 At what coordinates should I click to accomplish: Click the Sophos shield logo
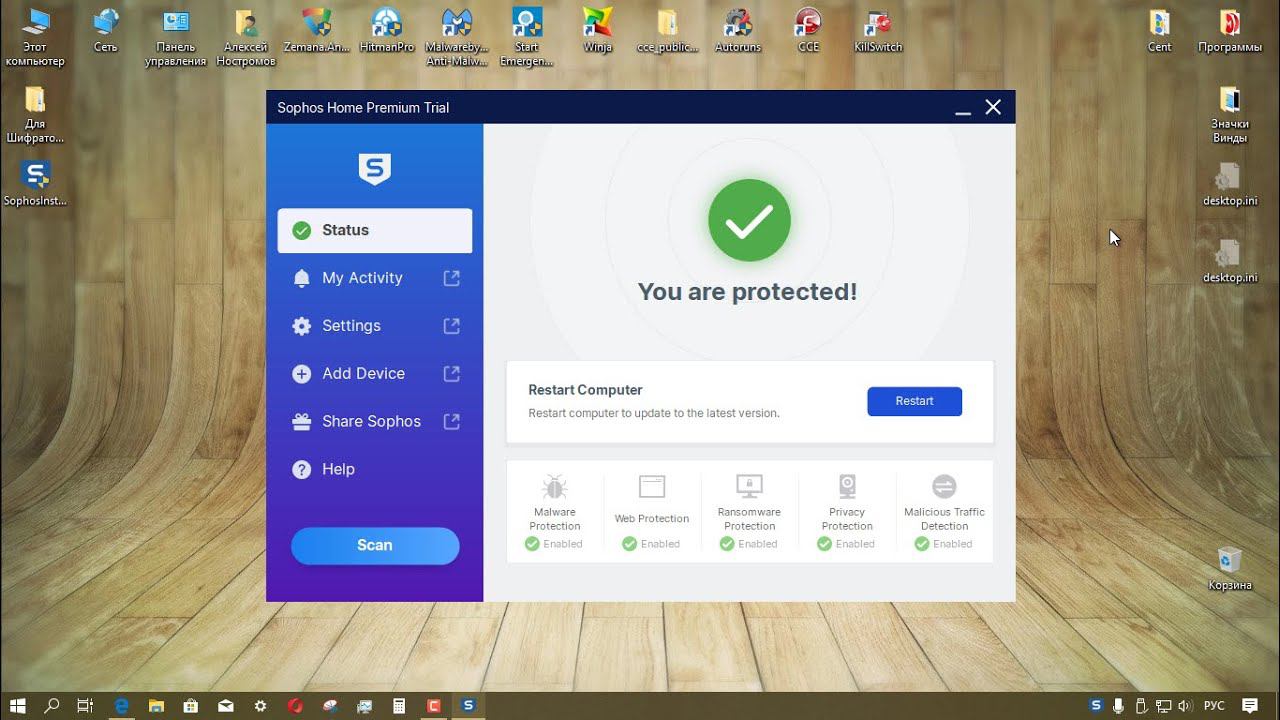(x=375, y=169)
